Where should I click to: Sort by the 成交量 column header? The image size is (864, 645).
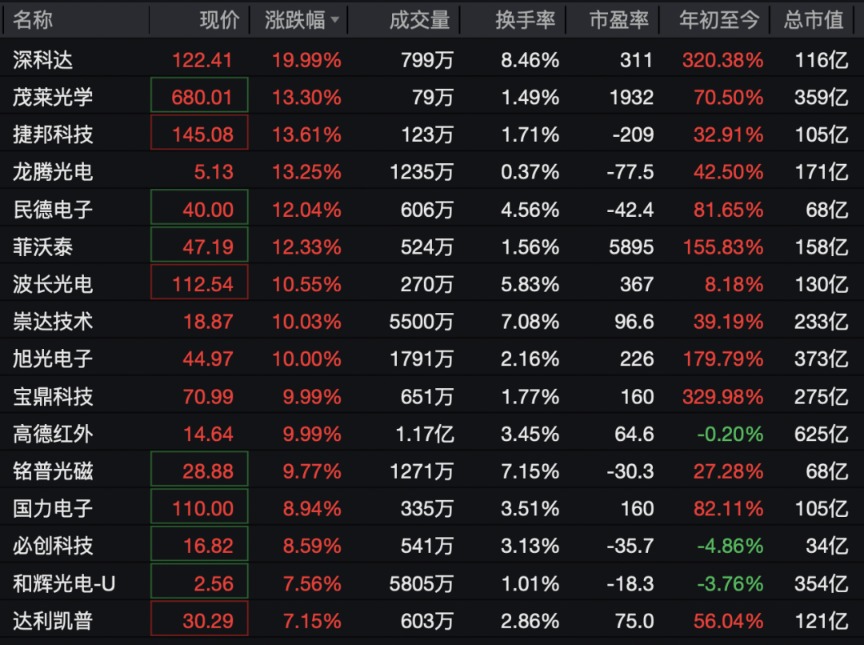[x=420, y=20]
